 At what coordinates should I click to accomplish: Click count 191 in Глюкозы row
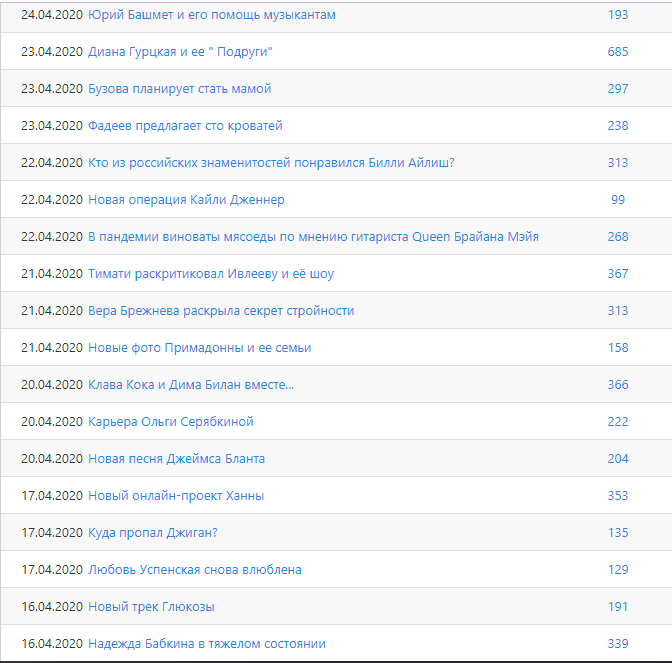[618, 607]
